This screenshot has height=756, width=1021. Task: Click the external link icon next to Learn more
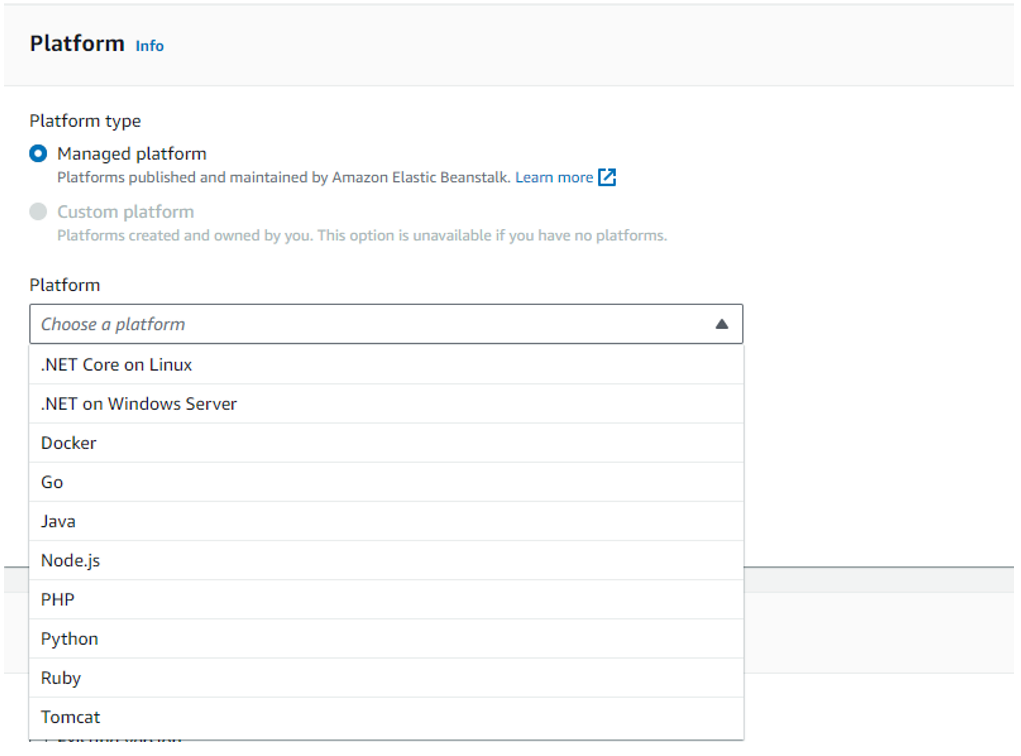(x=607, y=177)
